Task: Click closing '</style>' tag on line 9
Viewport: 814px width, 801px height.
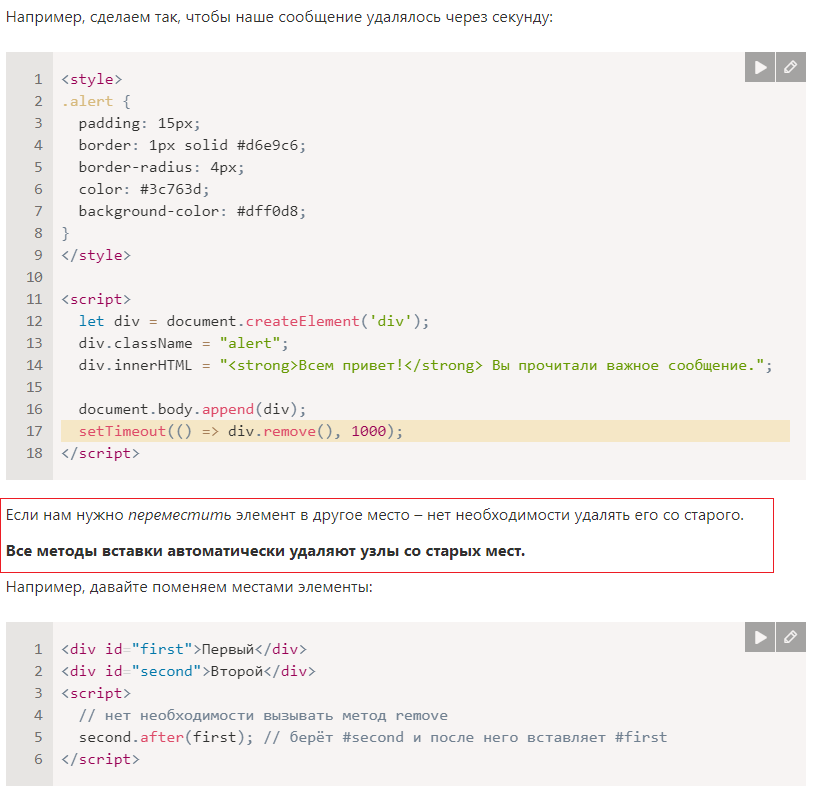Action: click(x=96, y=255)
